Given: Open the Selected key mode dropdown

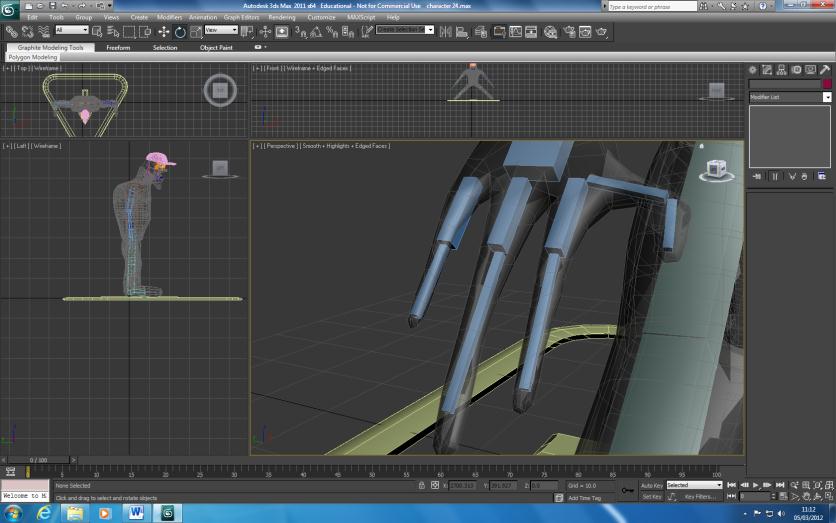Looking at the screenshot, I should tap(694, 485).
